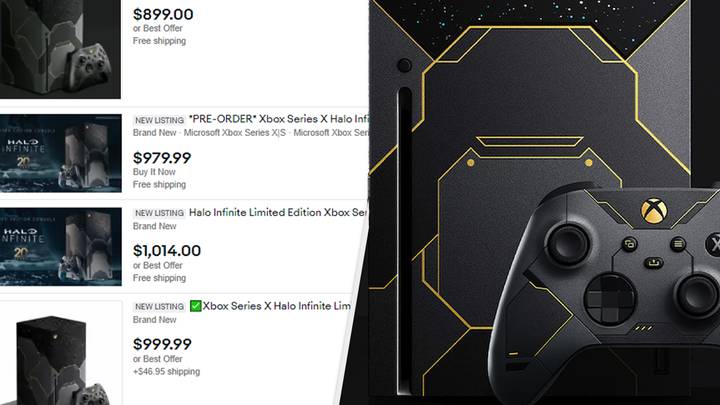Image resolution: width=720 pixels, height=405 pixels.
Task: Click the thumbnail of the $1,014.00 listing
Action: (x=62, y=247)
